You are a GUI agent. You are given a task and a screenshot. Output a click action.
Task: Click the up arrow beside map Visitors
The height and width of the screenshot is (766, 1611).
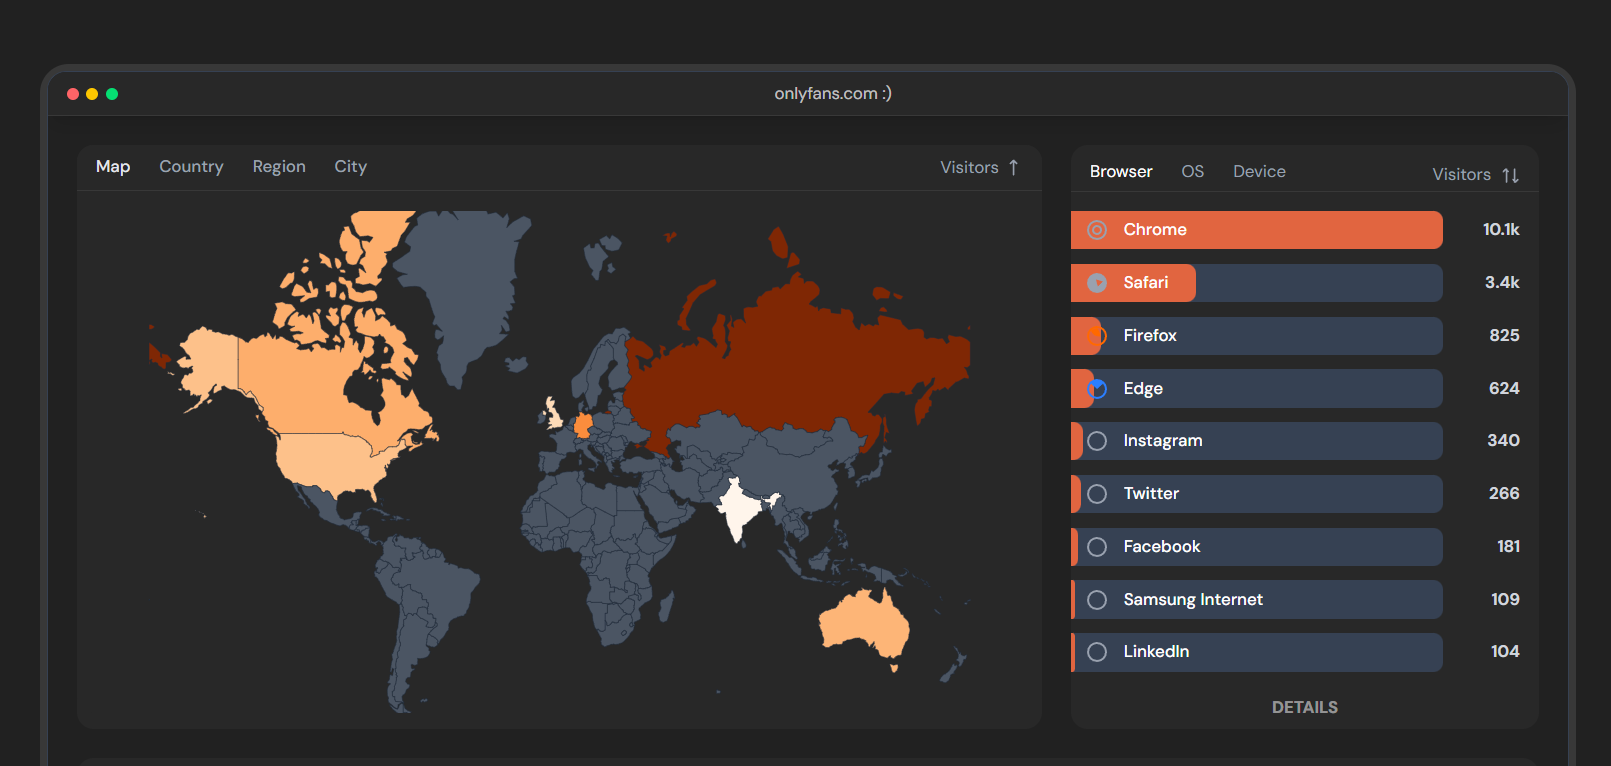[1013, 167]
